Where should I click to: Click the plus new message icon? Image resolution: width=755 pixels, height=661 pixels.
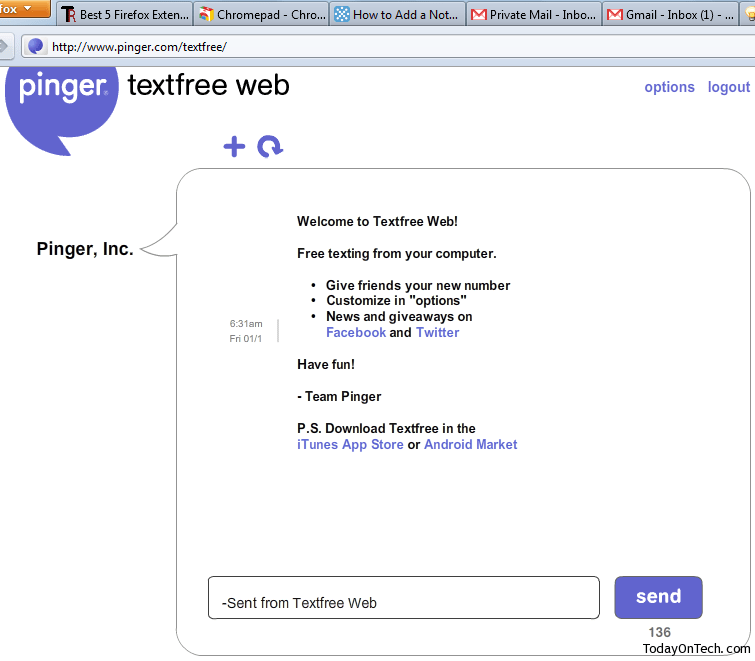click(234, 146)
